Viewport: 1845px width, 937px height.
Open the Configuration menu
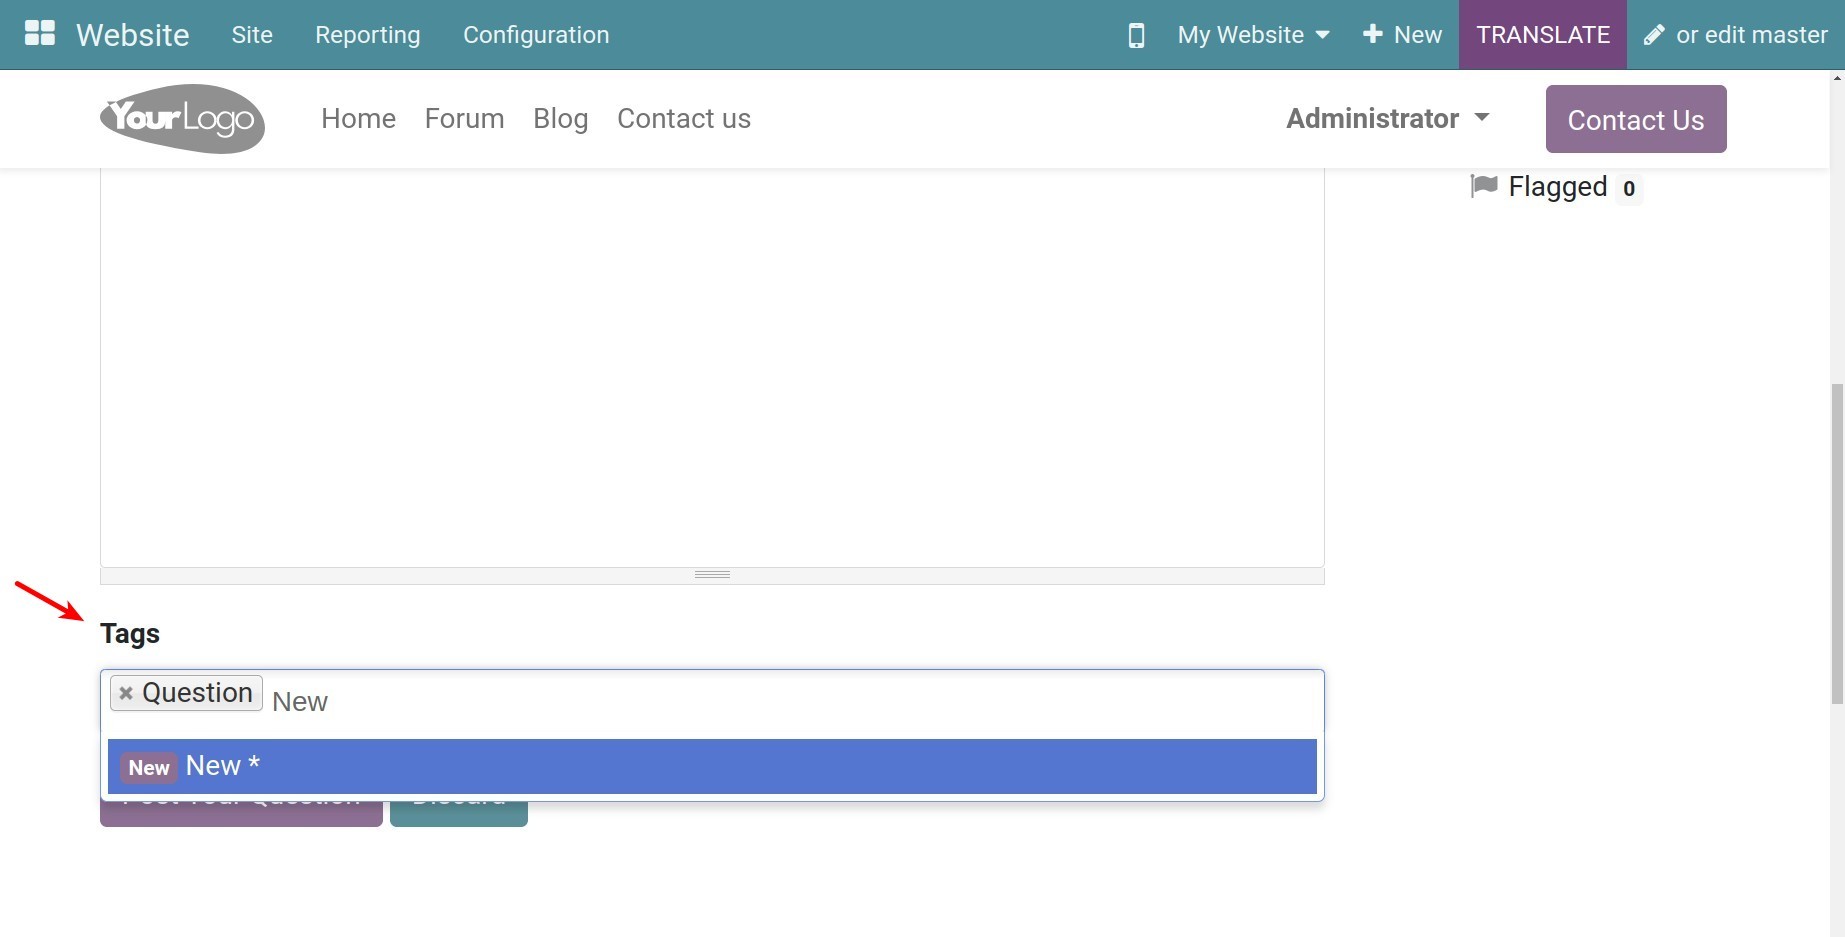[536, 35]
